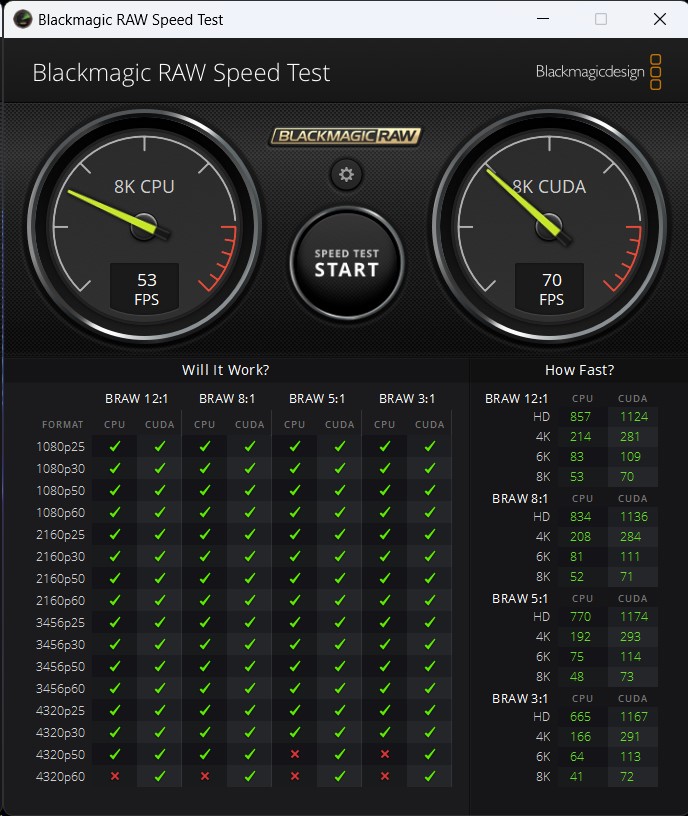Click the Blackmagicdesign logo

click(598, 72)
